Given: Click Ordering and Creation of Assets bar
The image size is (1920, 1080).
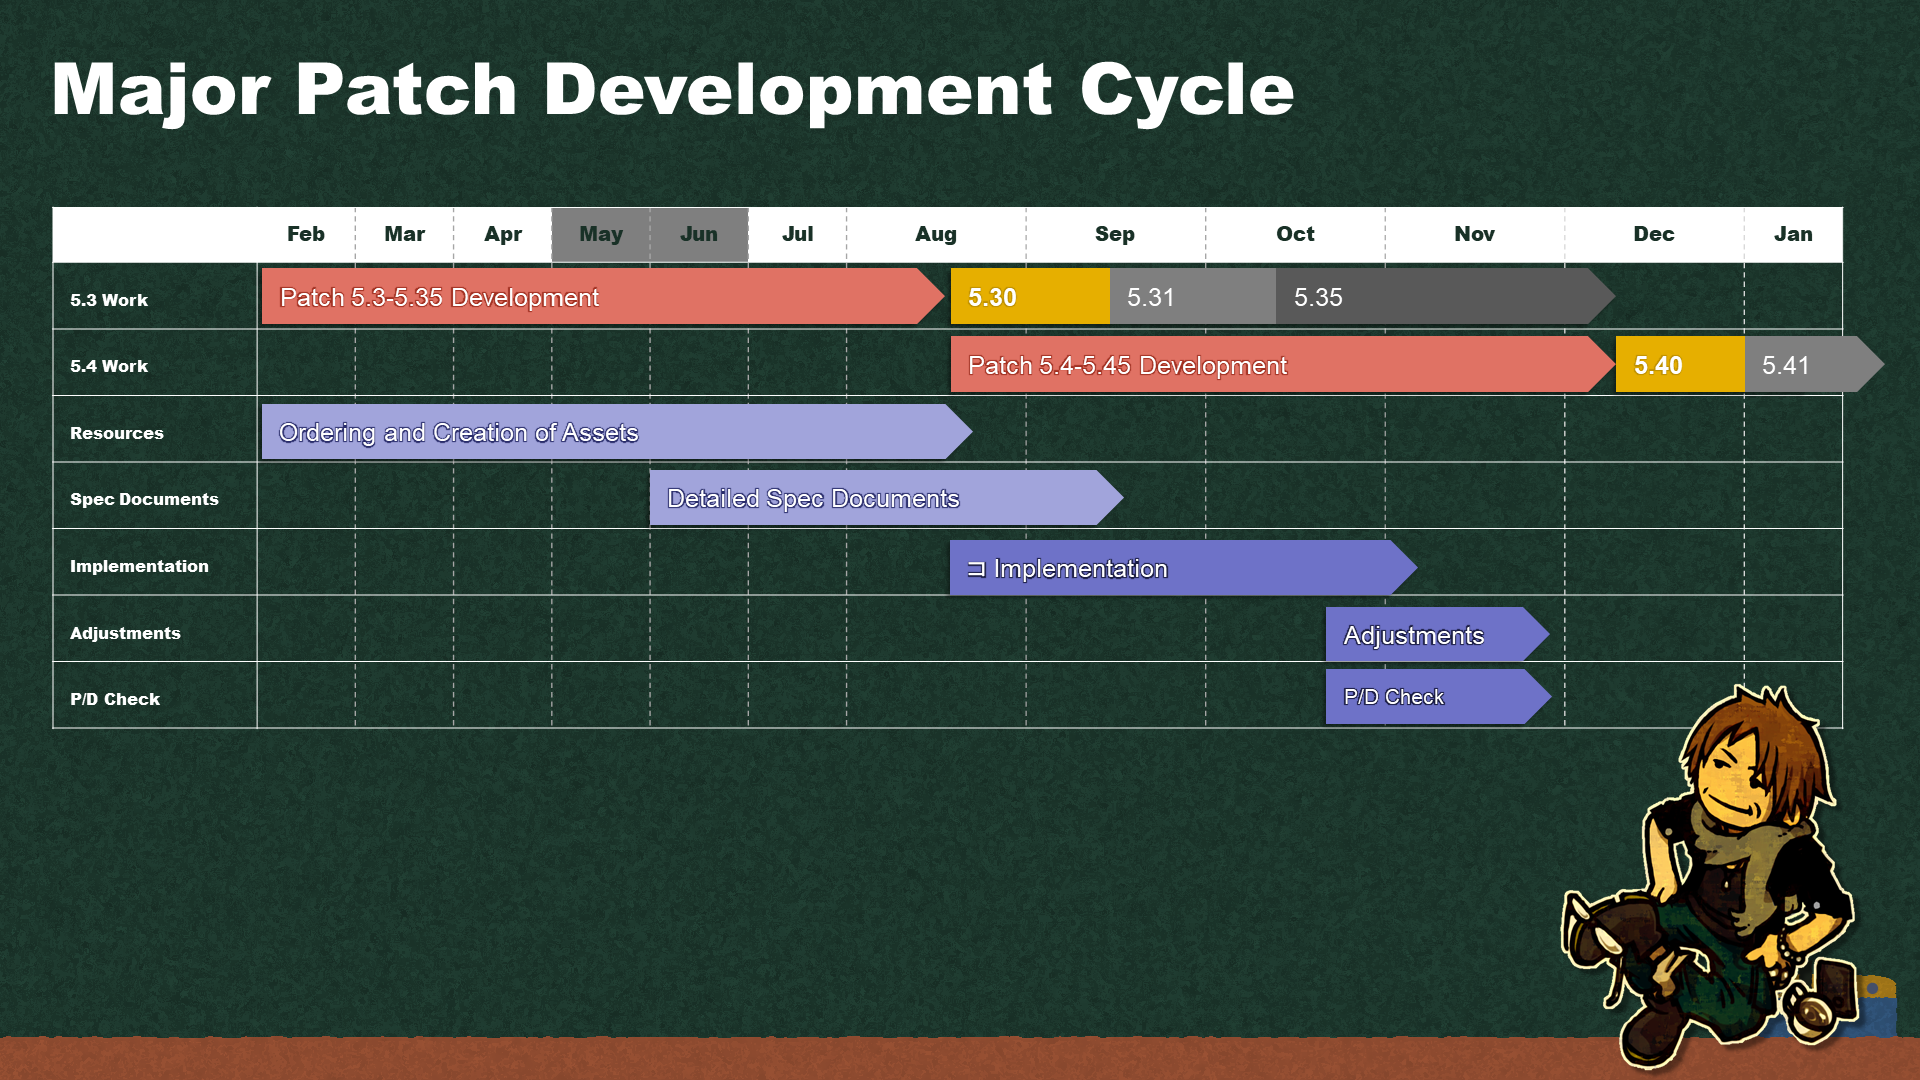Looking at the screenshot, I should point(605,432).
